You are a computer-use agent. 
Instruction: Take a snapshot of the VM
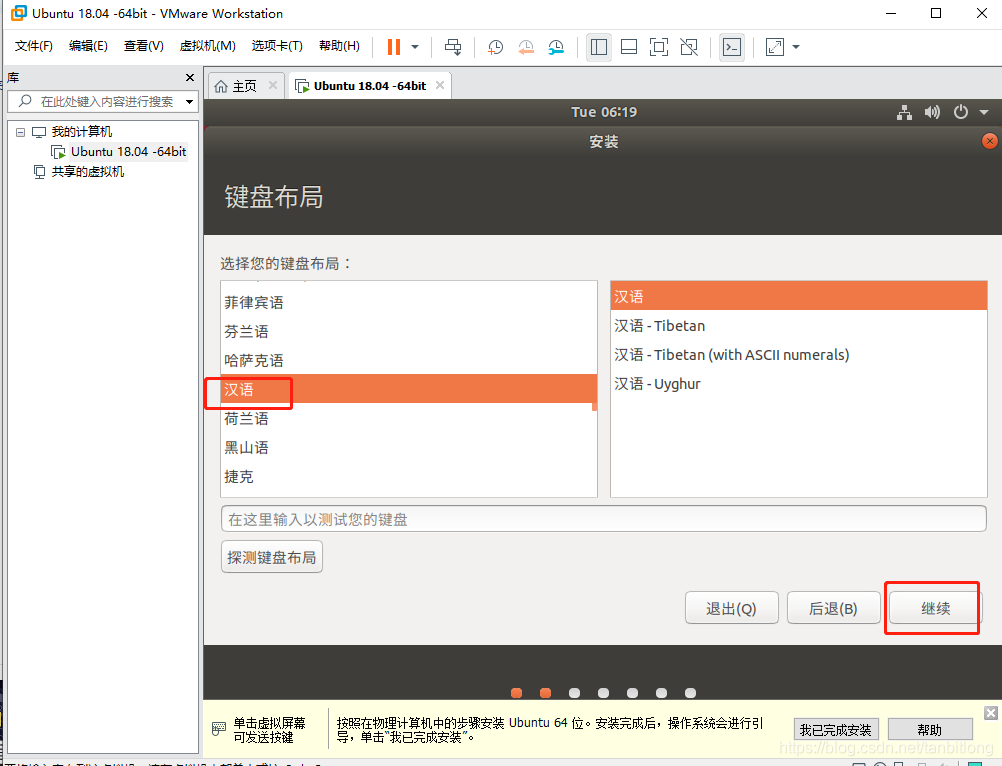click(495, 47)
